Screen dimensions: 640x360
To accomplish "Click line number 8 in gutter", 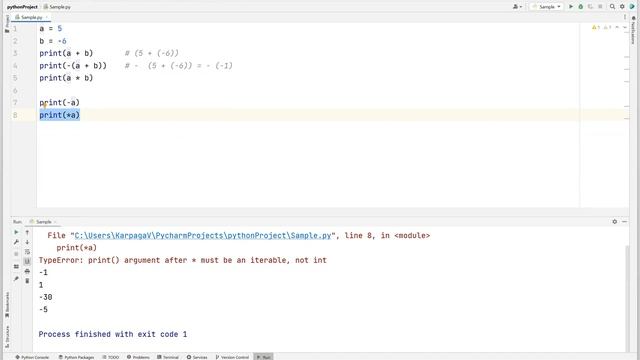I will point(15,115).
